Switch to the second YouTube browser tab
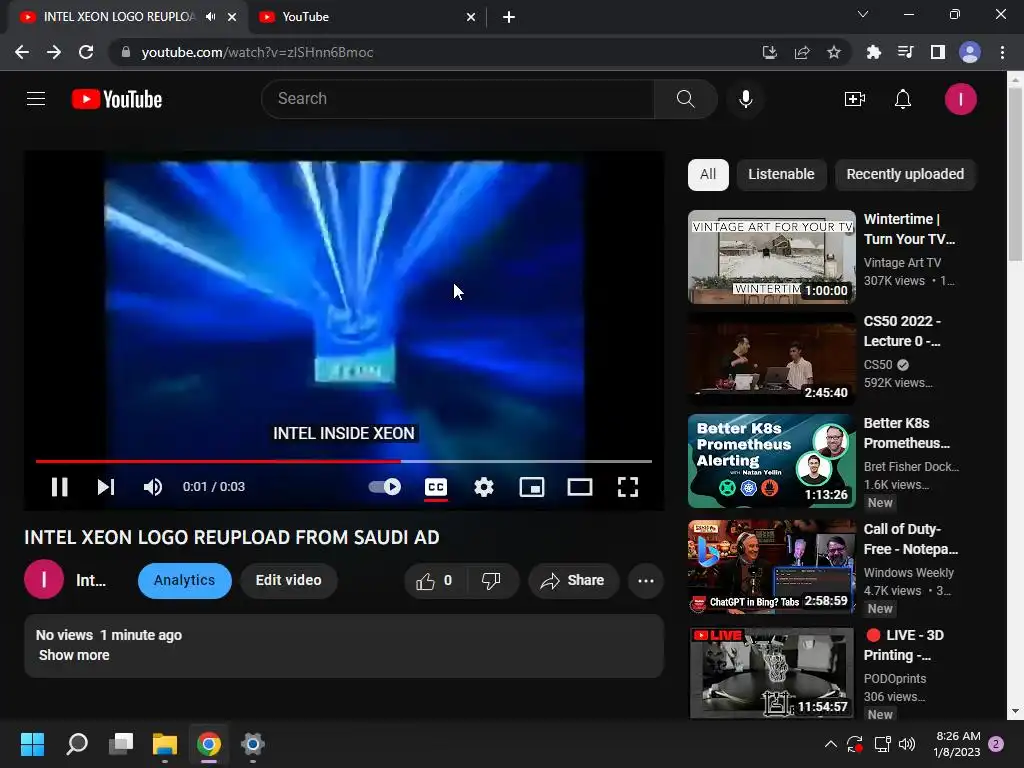Screen dimensions: 1024x768 (366, 17)
